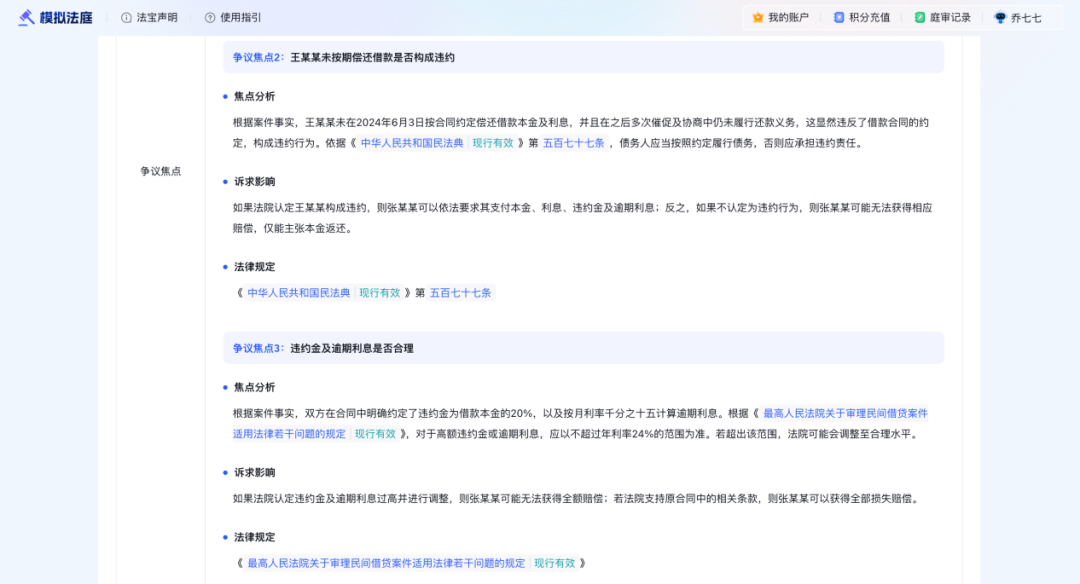
Task: Click 焦点分析 heading under 争议焦点2
Action: pos(254,96)
